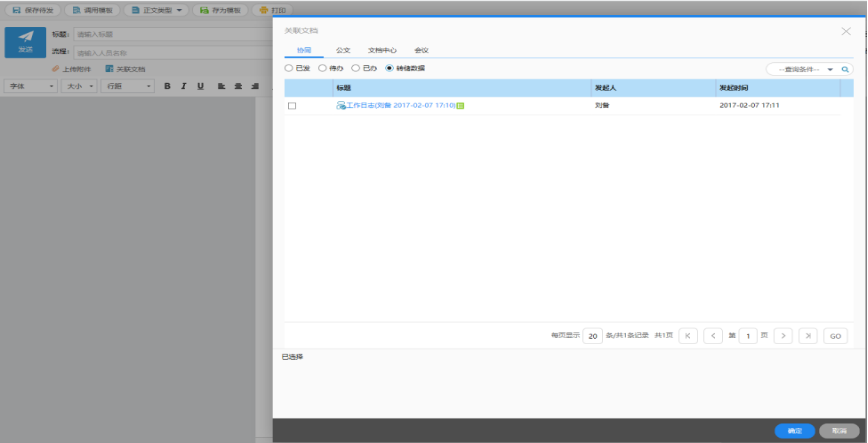Go to the first page
The height and width of the screenshot is (443, 868).
click(688, 336)
